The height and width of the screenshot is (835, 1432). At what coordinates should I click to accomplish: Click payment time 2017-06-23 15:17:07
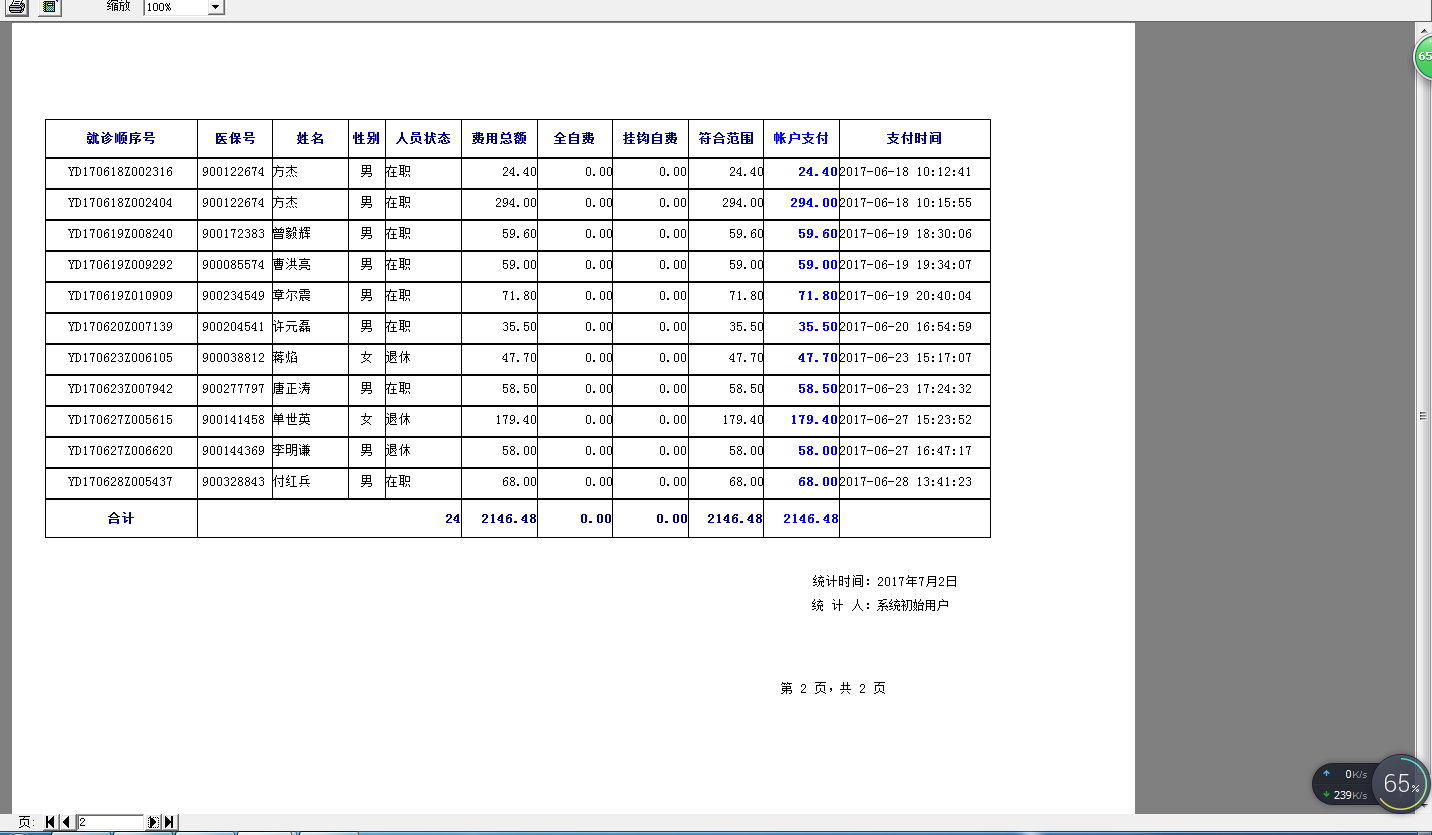(x=906, y=358)
